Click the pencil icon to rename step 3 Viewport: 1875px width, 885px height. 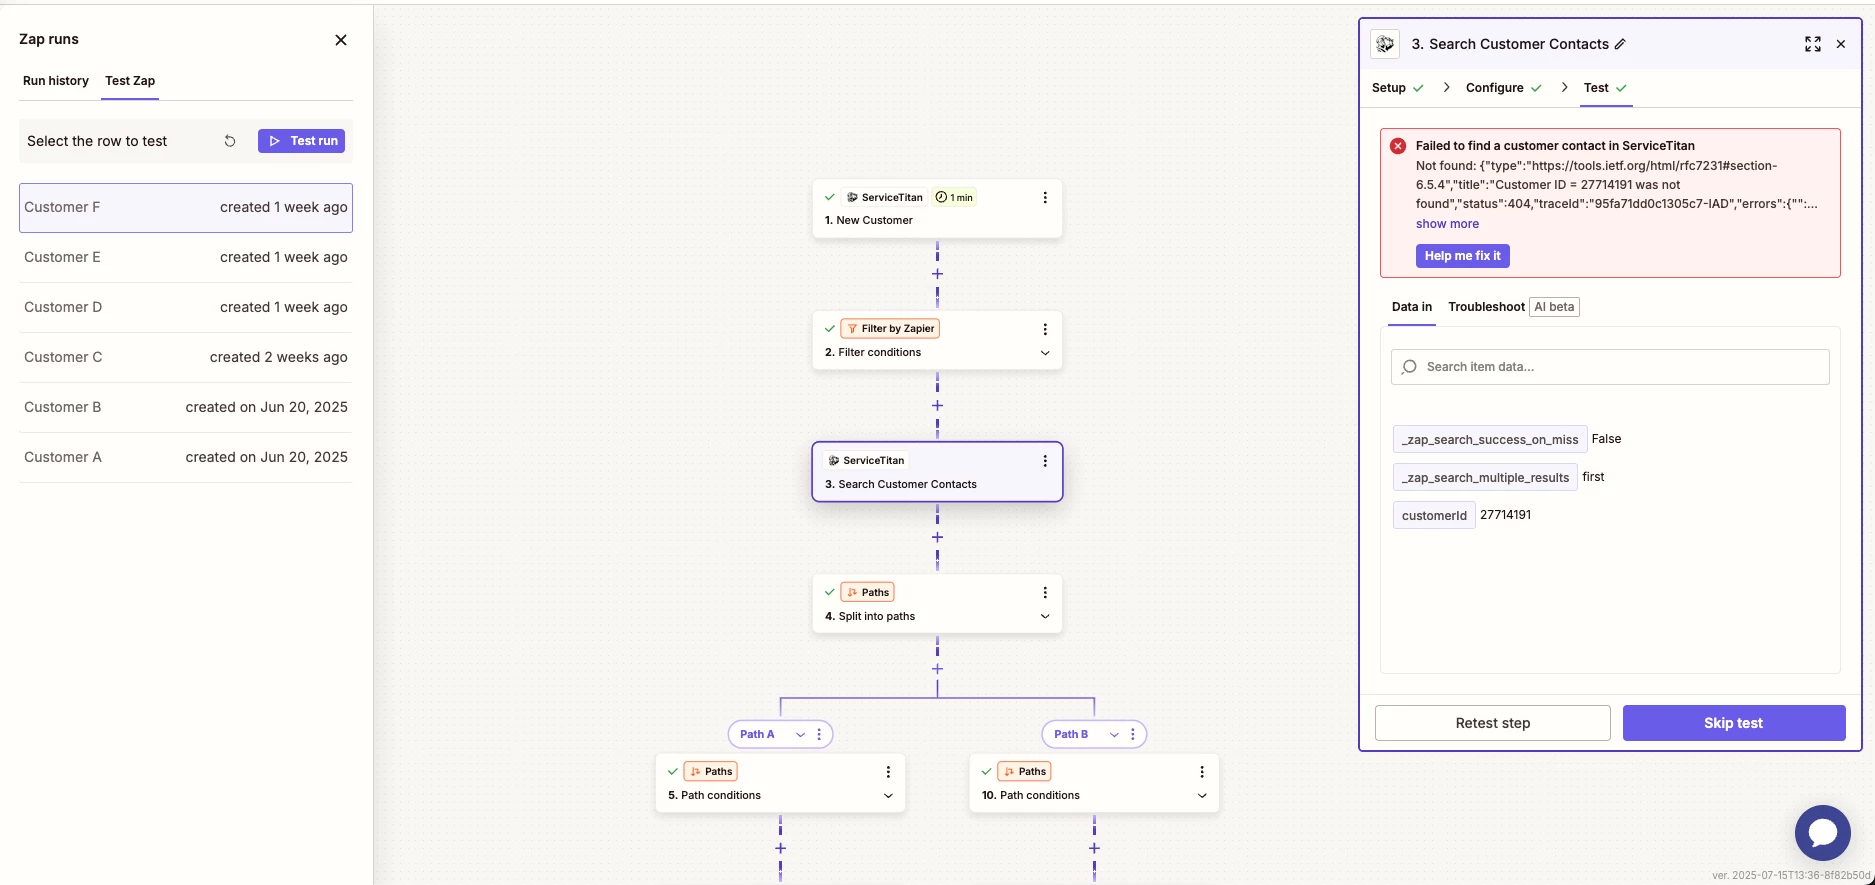(1620, 44)
